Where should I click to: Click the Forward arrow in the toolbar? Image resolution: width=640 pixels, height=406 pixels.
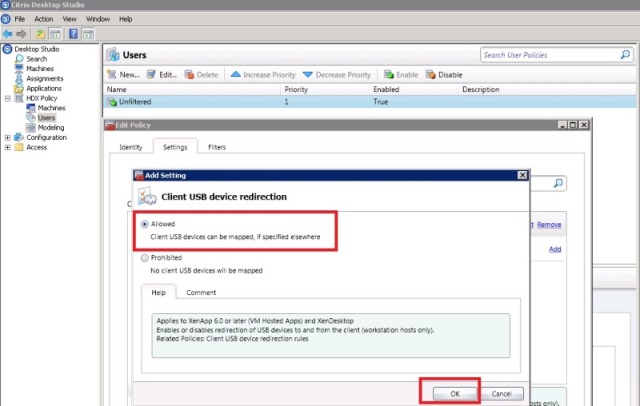point(23,33)
